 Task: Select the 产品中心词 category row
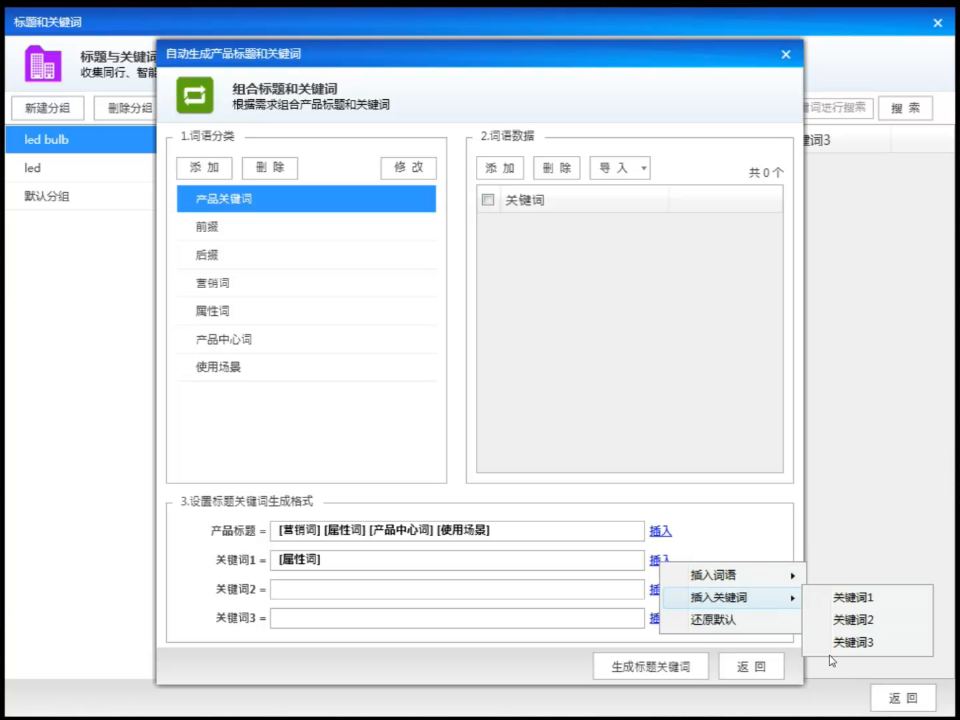pyautogui.click(x=306, y=339)
